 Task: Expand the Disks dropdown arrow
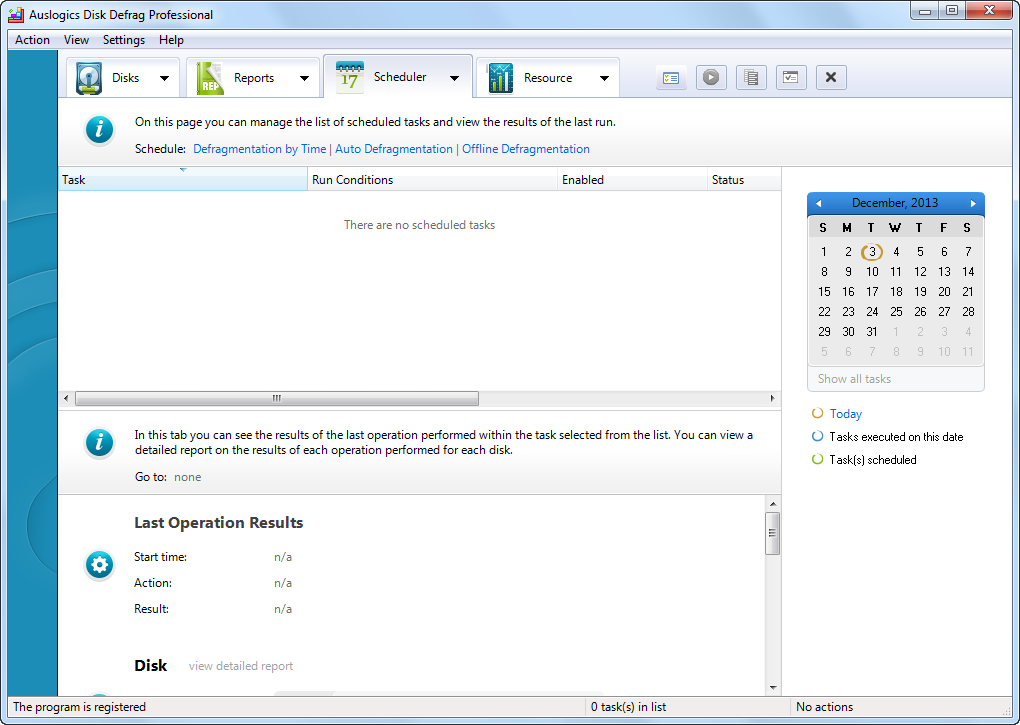[x=165, y=78]
